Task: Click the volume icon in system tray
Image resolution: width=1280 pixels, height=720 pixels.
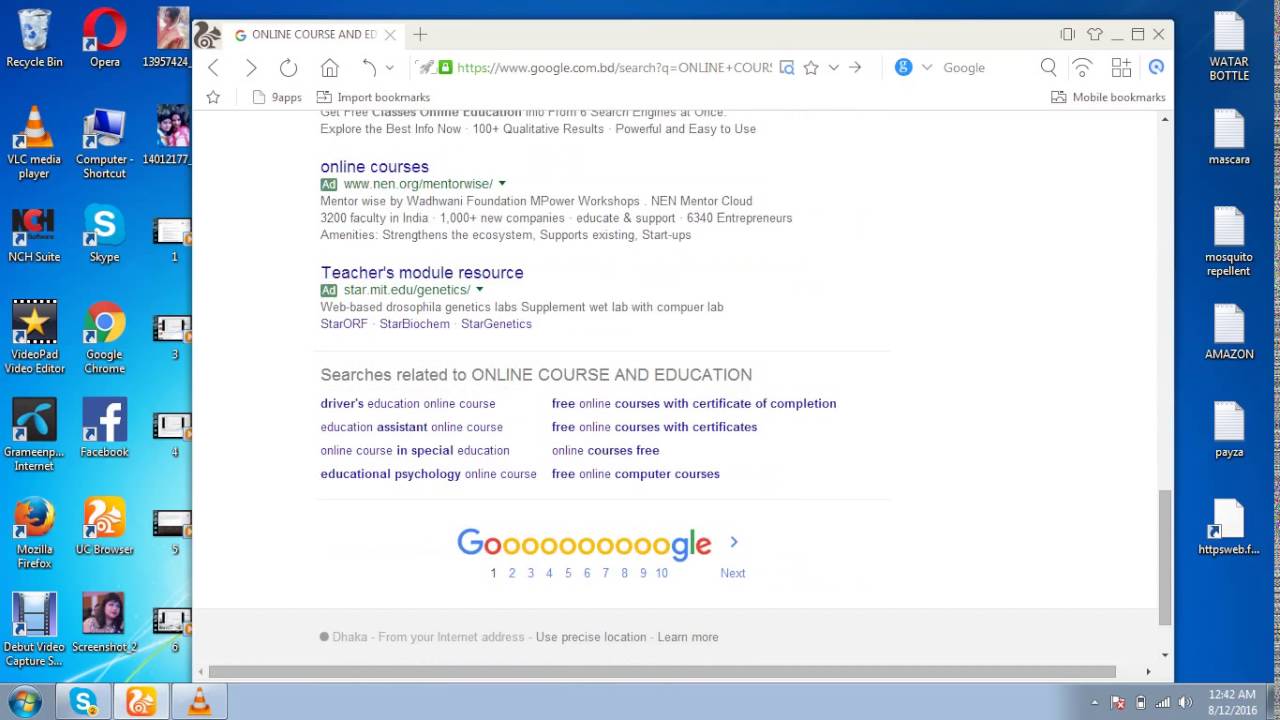Action: (x=1186, y=702)
